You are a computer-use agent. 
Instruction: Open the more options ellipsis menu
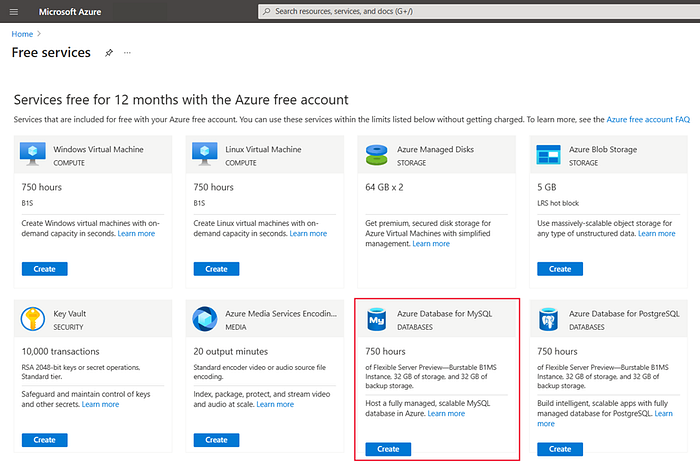[127, 53]
